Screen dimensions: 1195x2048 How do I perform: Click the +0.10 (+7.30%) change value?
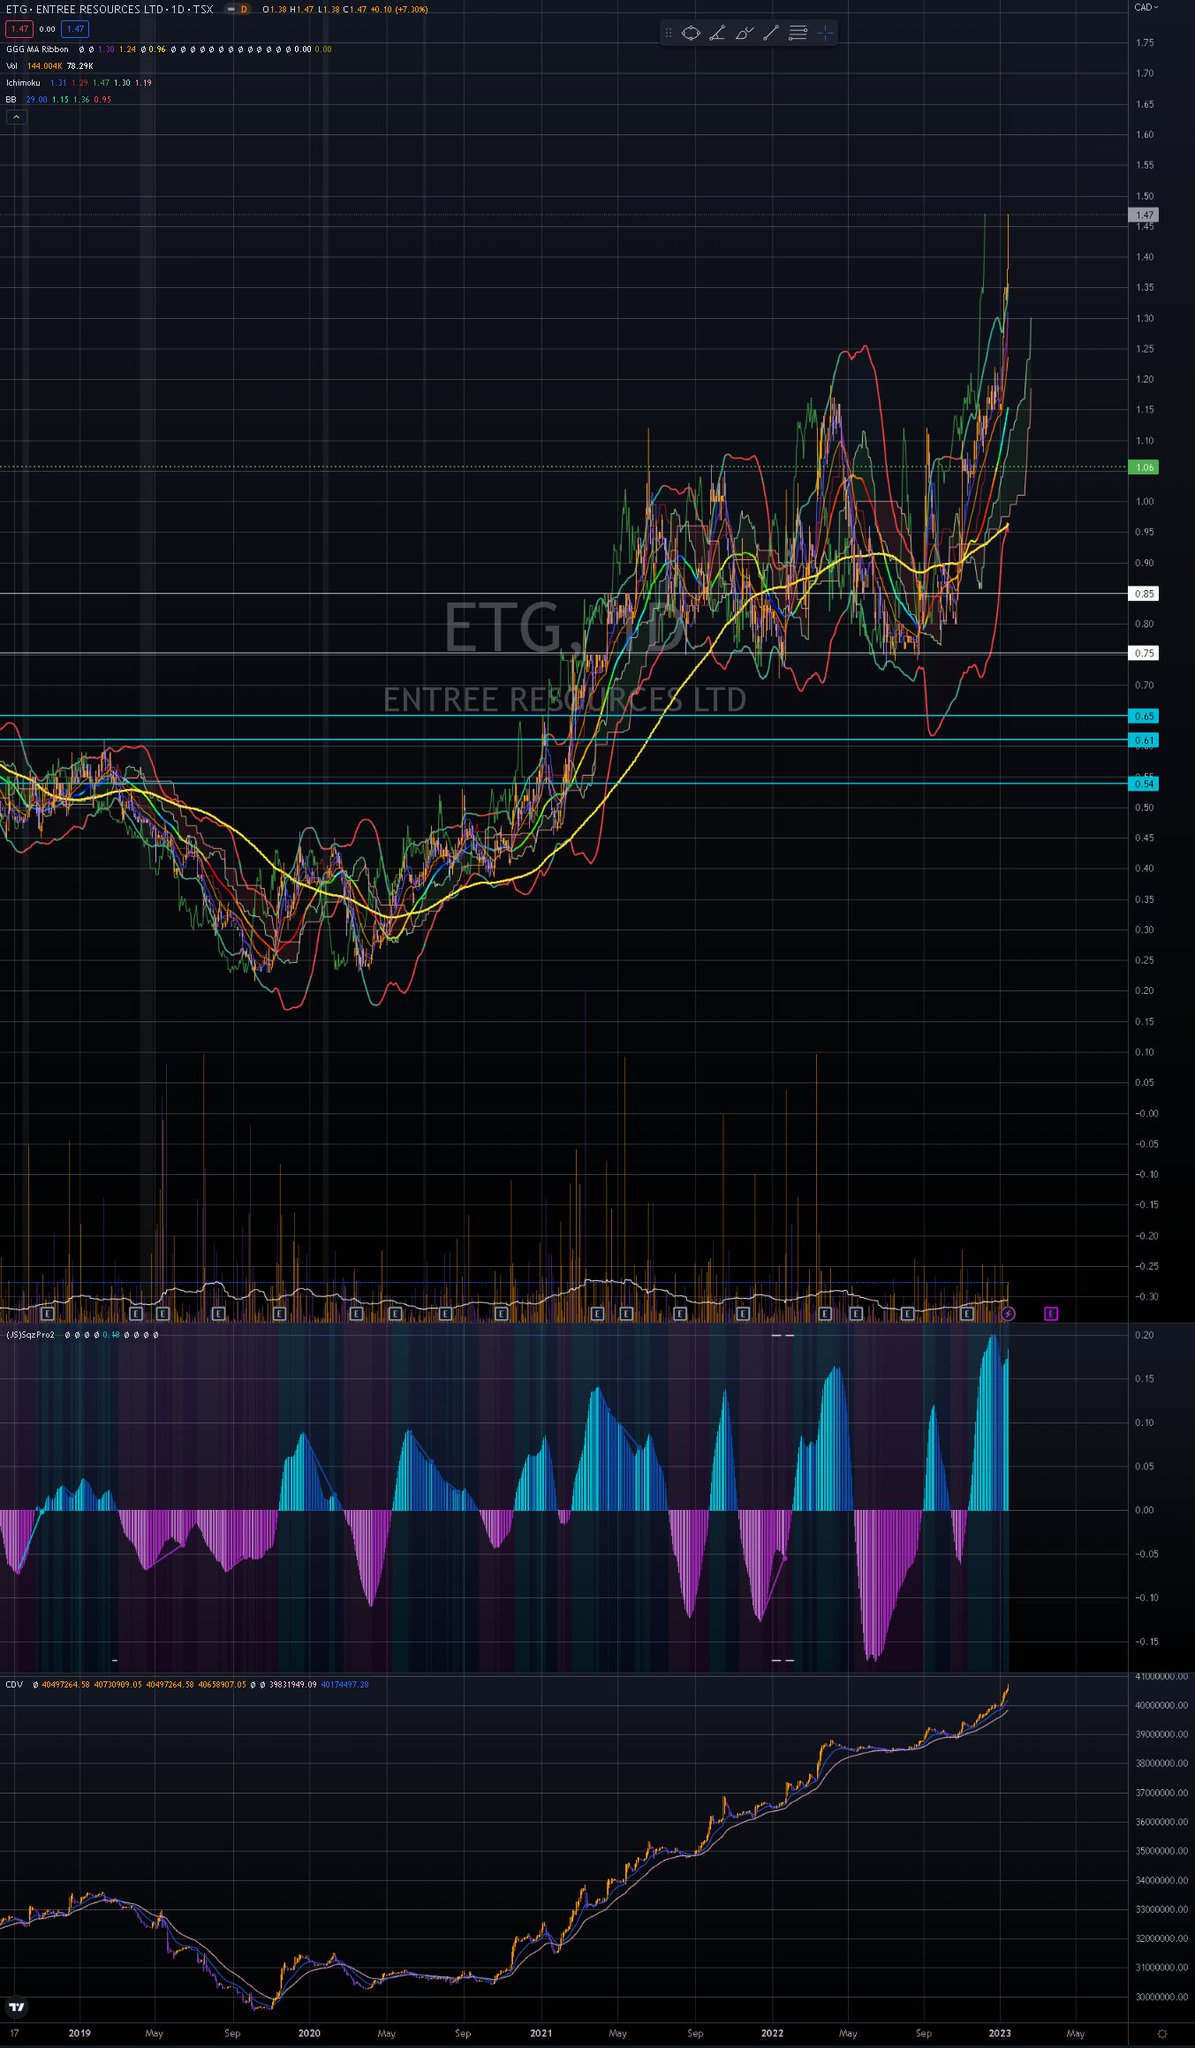(x=399, y=9)
